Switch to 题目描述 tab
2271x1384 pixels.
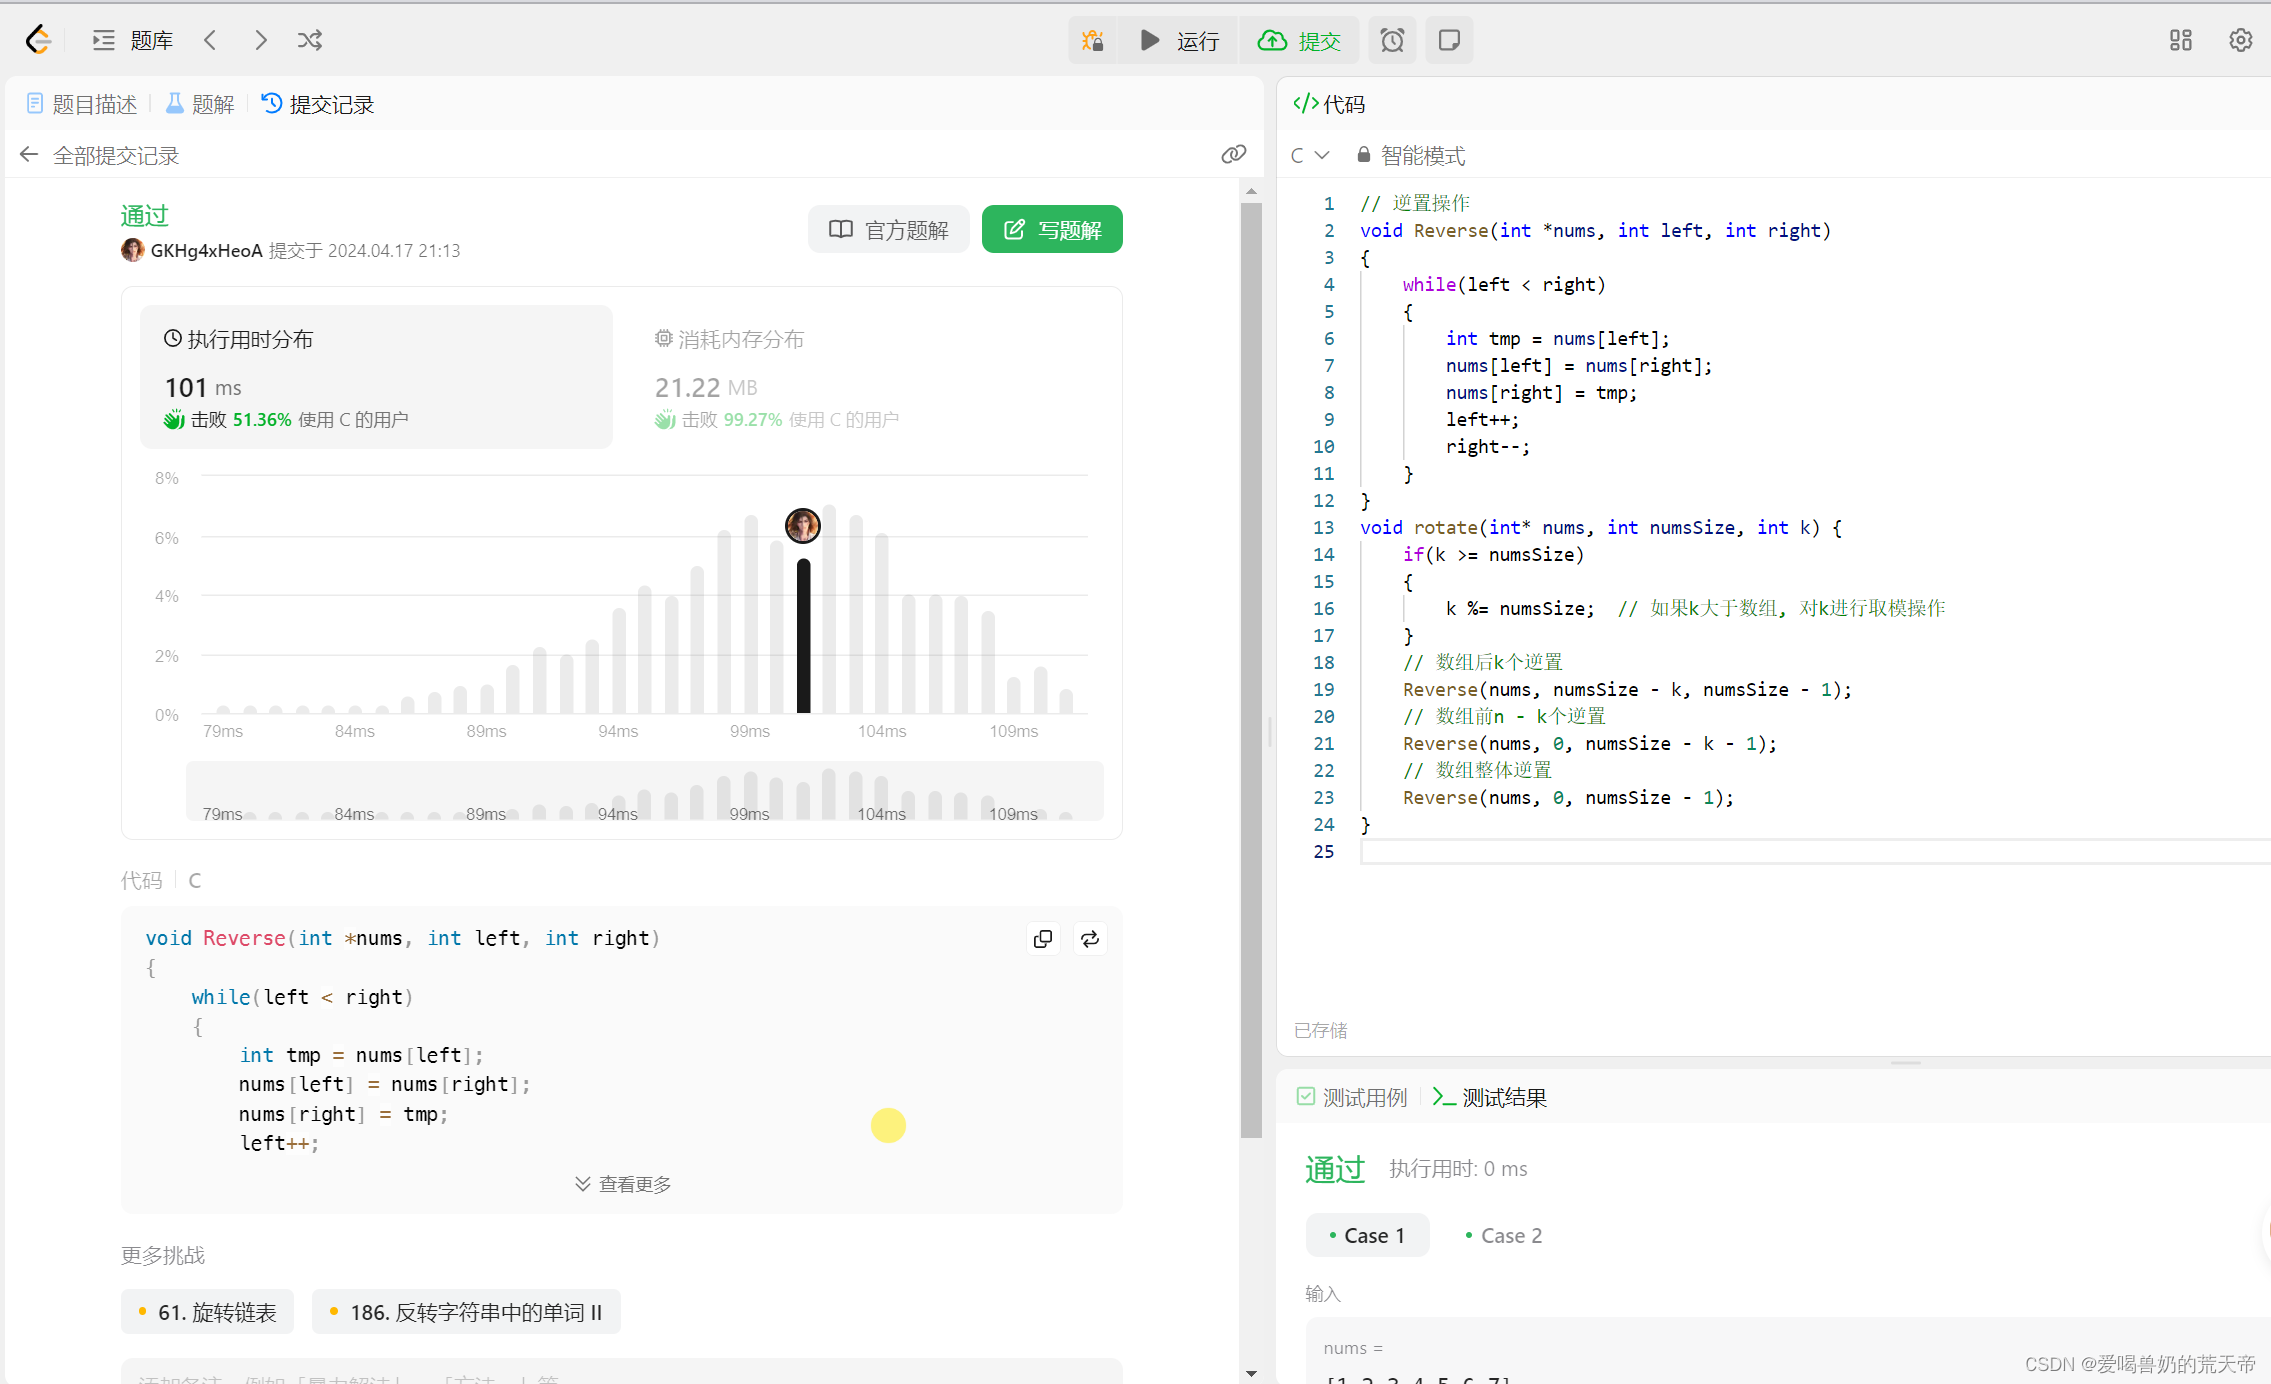click(82, 104)
